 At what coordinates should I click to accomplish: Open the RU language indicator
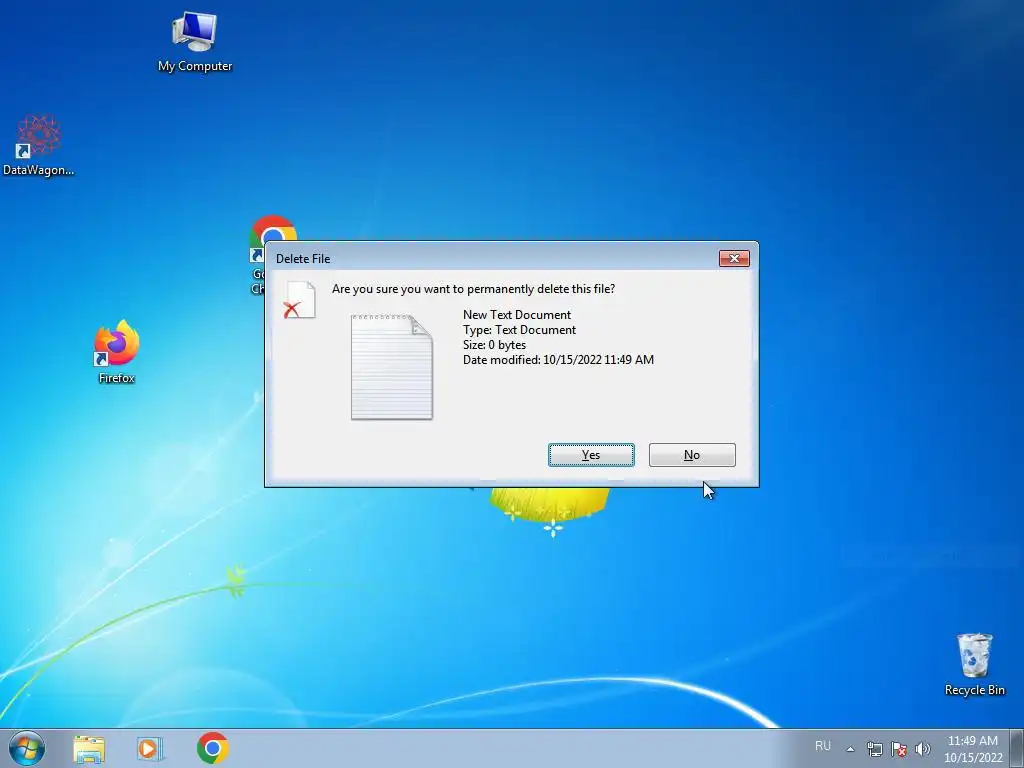coord(823,746)
